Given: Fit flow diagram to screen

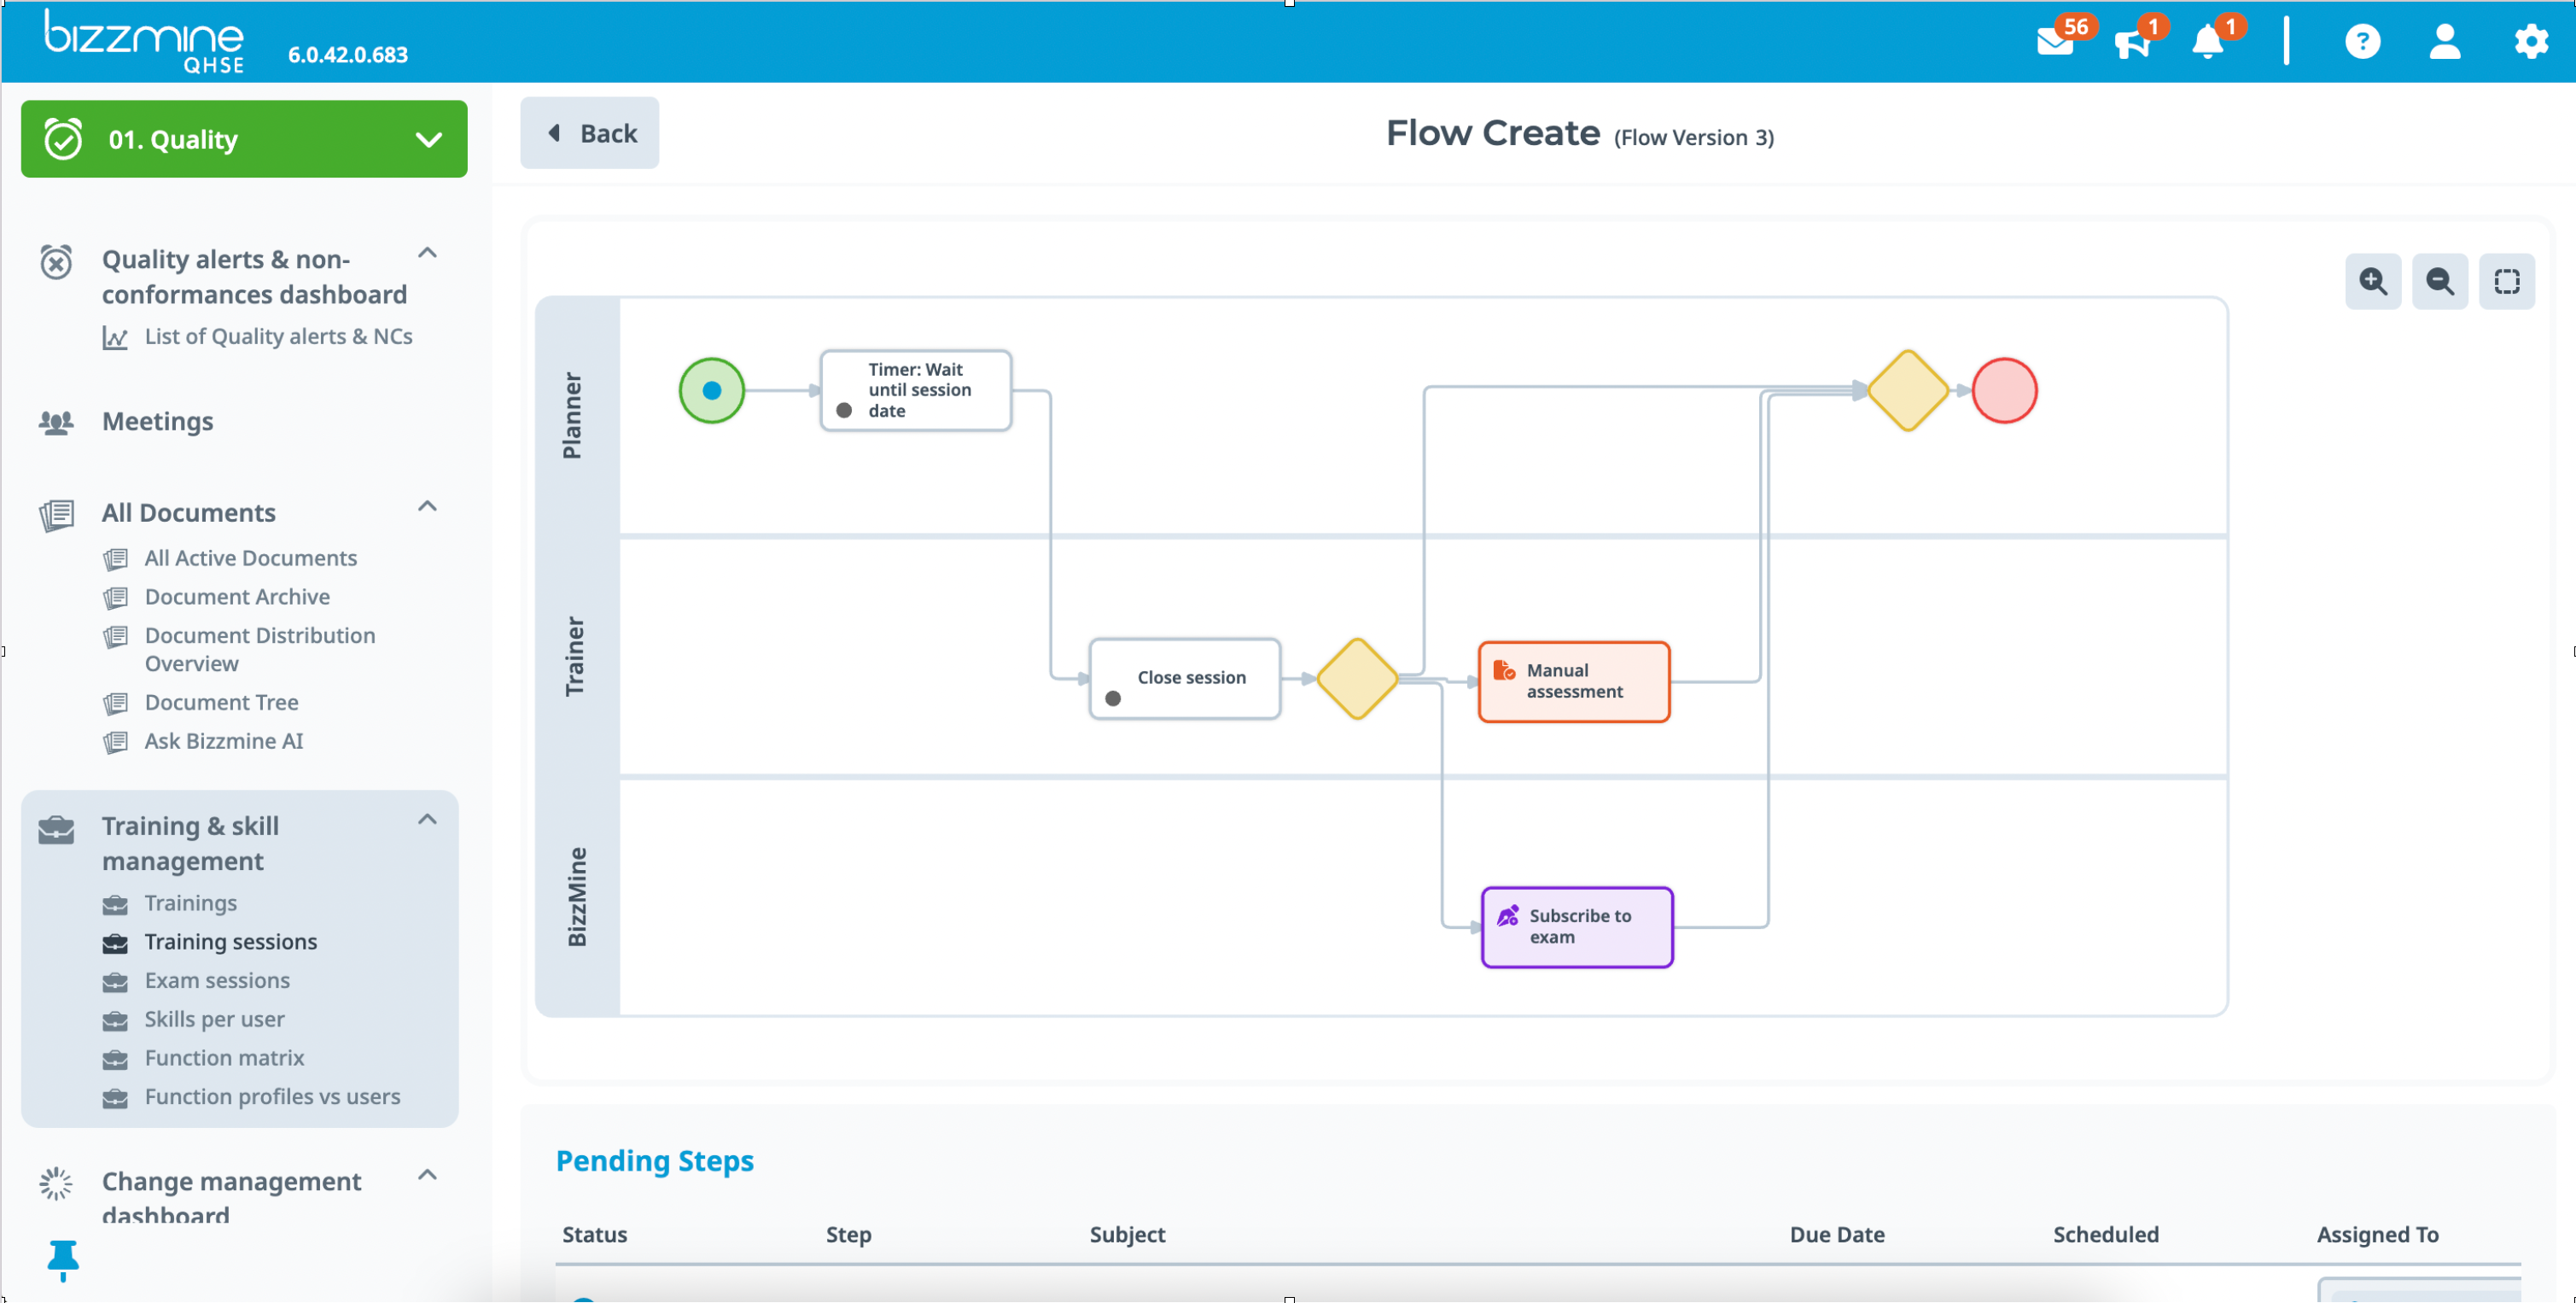Looking at the screenshot, I should 2507,282.
